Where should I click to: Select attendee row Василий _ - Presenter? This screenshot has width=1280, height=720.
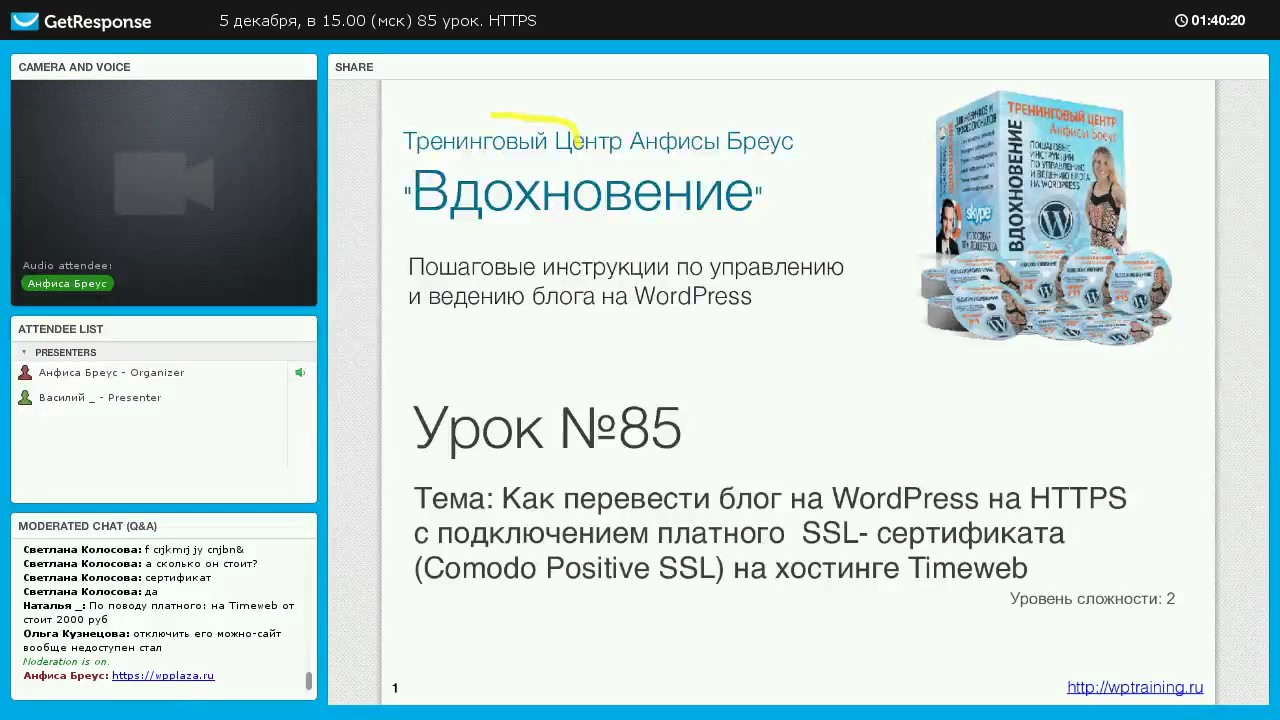pyautogui.click(x=150, y=397)
